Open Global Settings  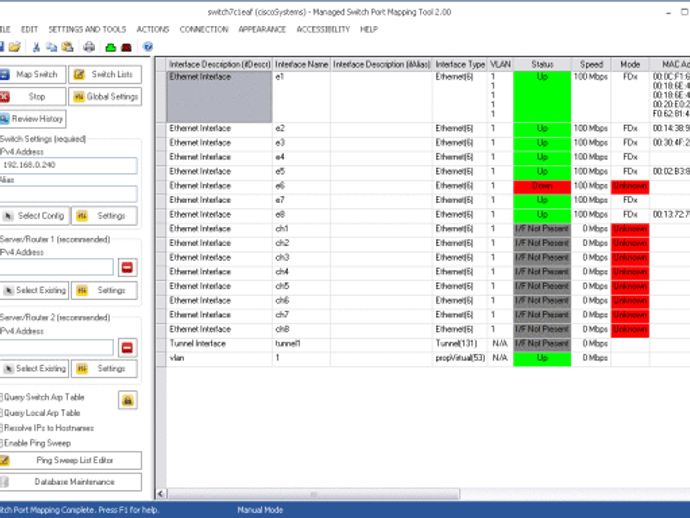point(105,96)
